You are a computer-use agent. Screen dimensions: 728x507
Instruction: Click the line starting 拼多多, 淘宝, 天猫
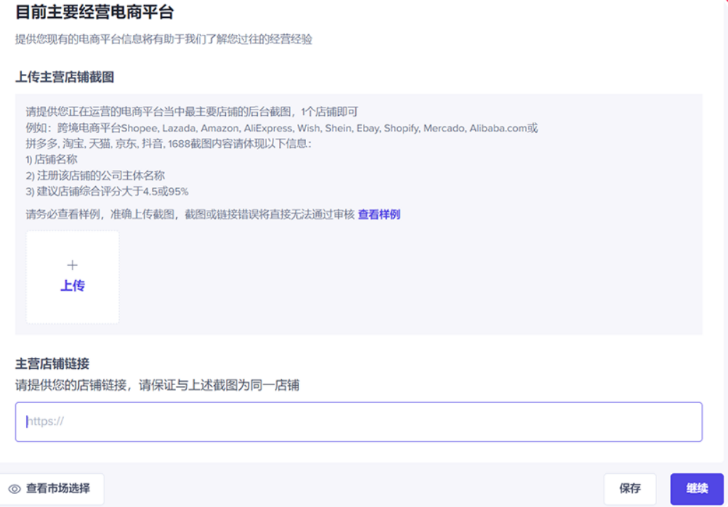point(169,144)
